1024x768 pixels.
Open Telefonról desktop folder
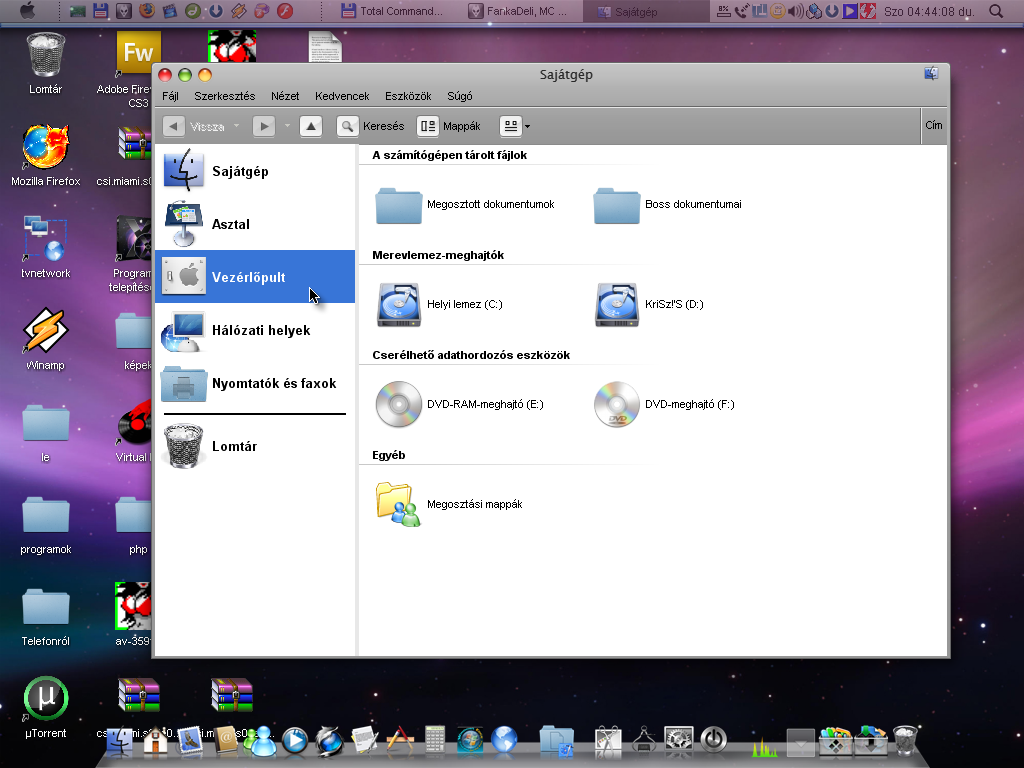46,616
